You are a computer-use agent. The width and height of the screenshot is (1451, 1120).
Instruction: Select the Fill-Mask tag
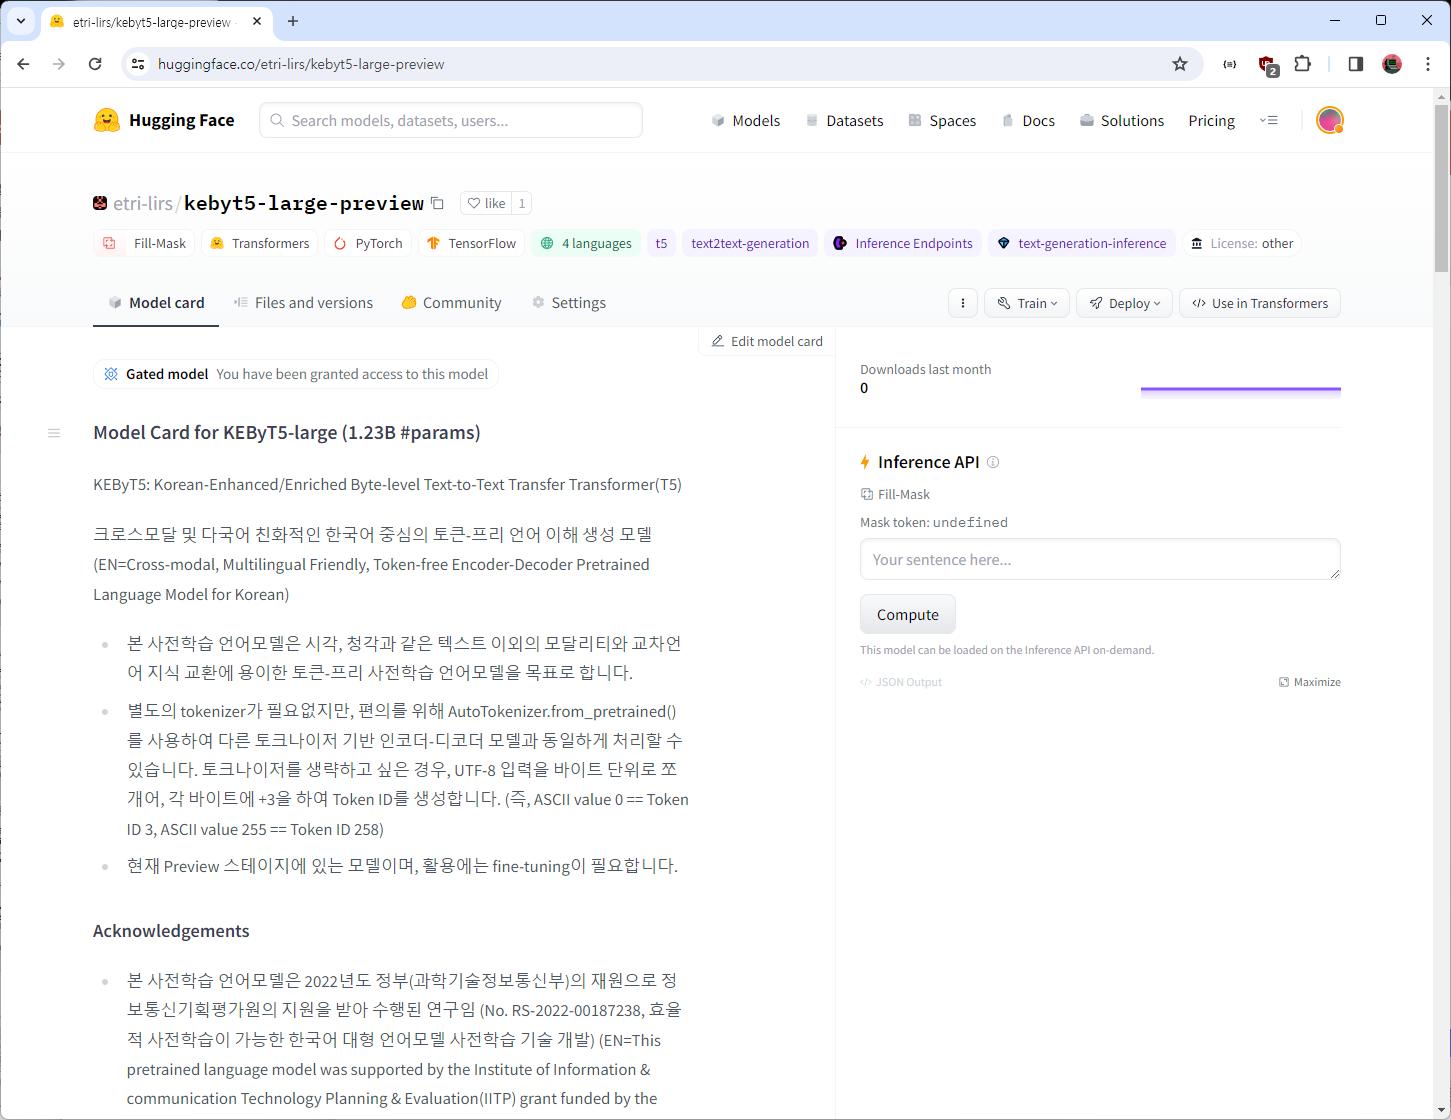tap(144, 243)
